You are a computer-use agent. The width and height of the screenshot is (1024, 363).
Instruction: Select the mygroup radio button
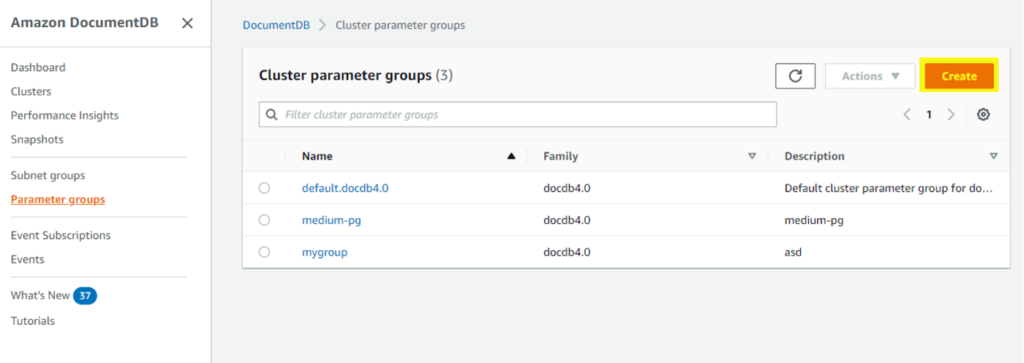[264, 252]
